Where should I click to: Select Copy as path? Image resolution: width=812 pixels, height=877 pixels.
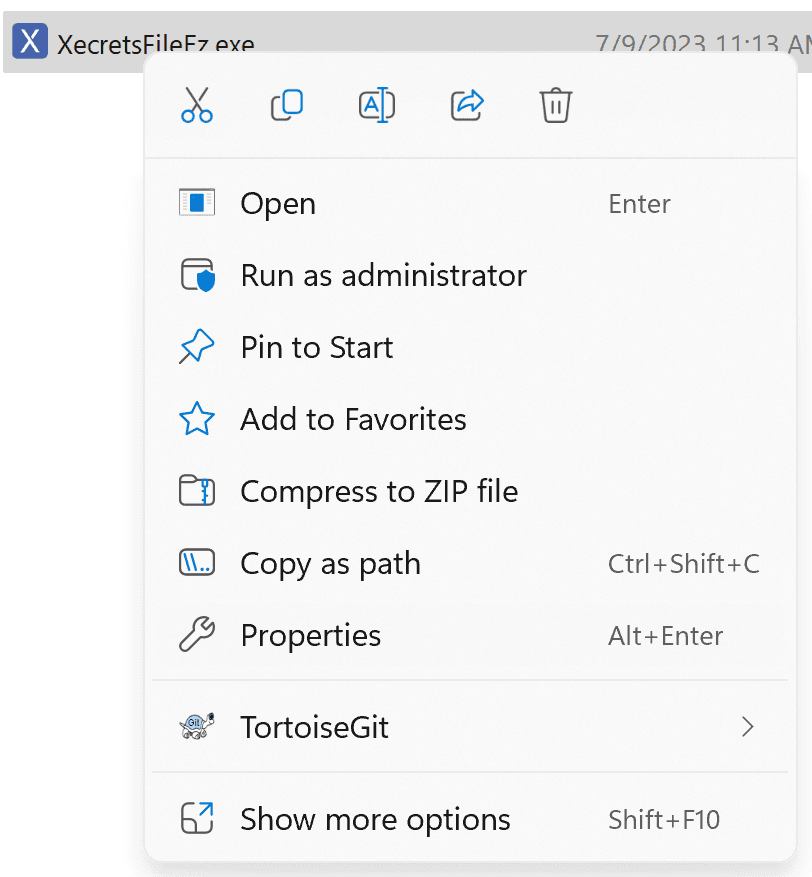pos(330,563)
